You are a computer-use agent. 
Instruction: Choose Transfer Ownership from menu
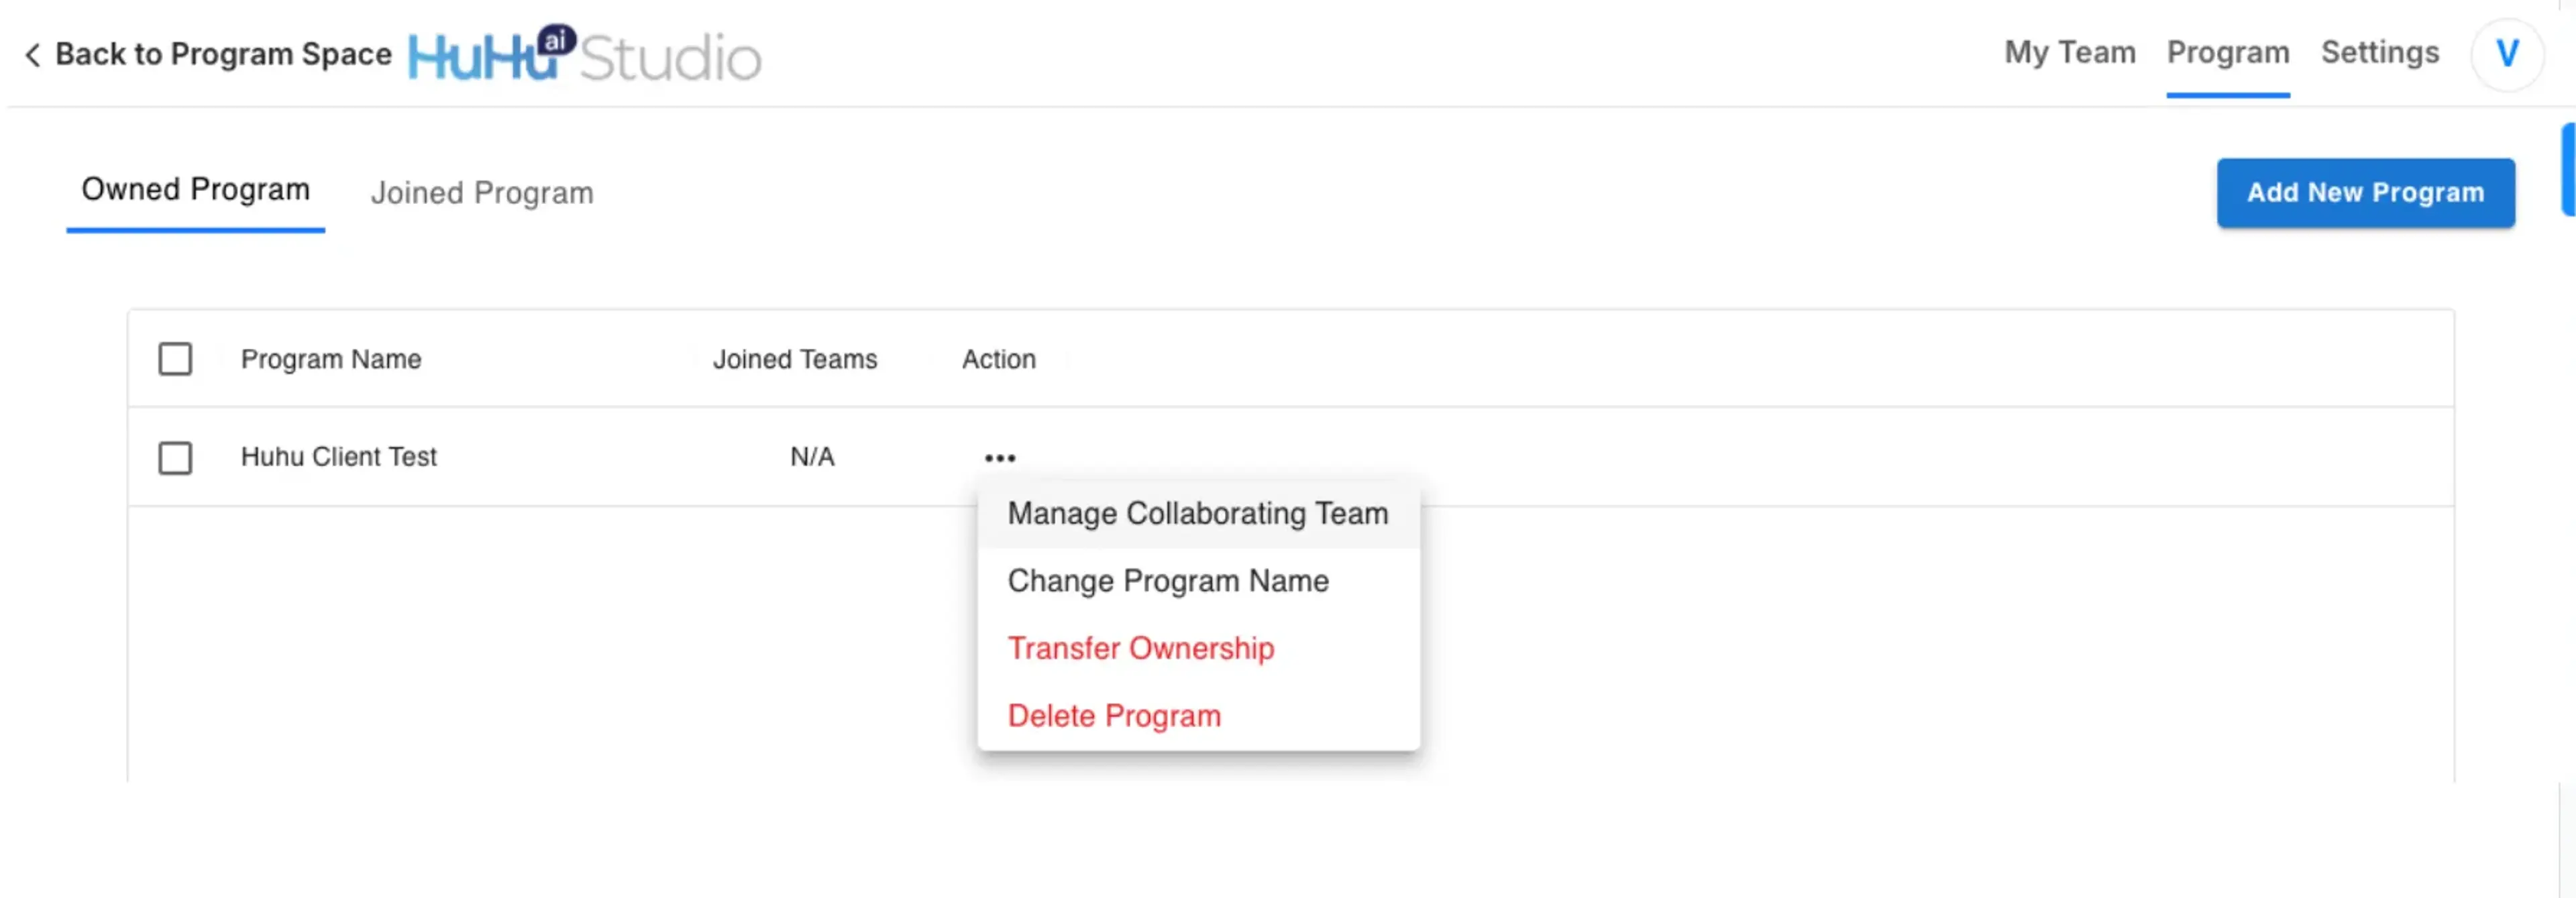tap(1198, 648)
